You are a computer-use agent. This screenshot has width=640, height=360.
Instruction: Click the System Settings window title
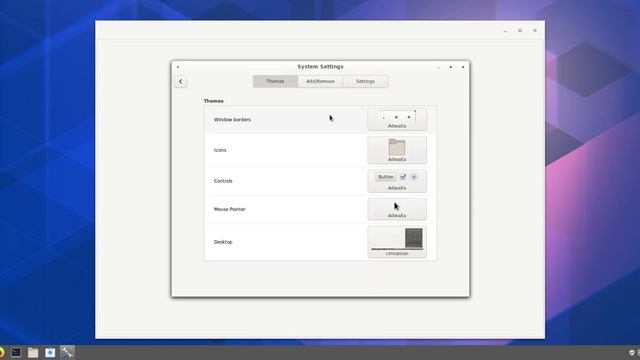coord(320,67)
